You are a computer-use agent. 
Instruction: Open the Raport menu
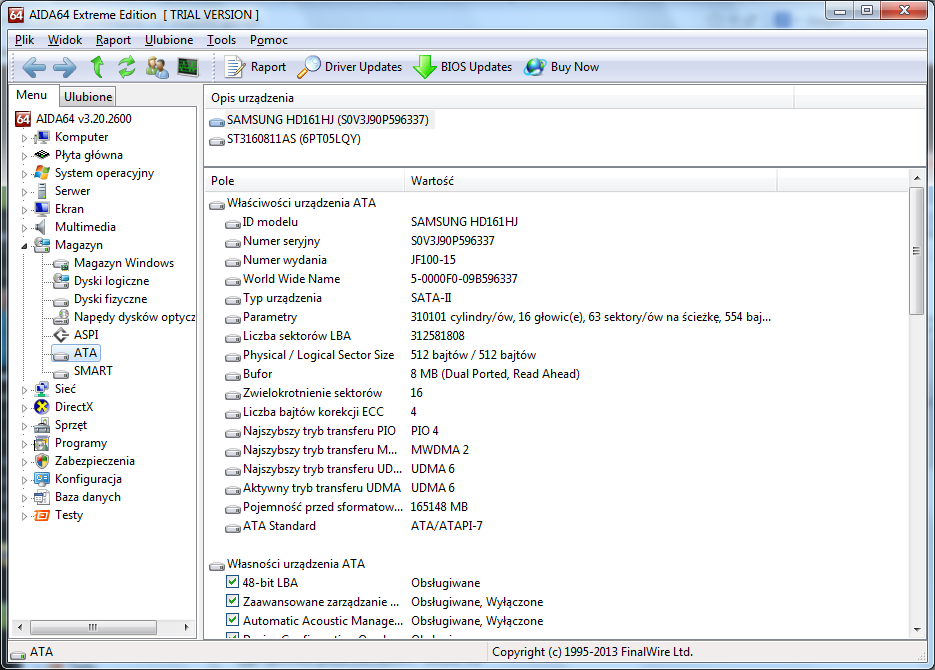coord(113,40)
